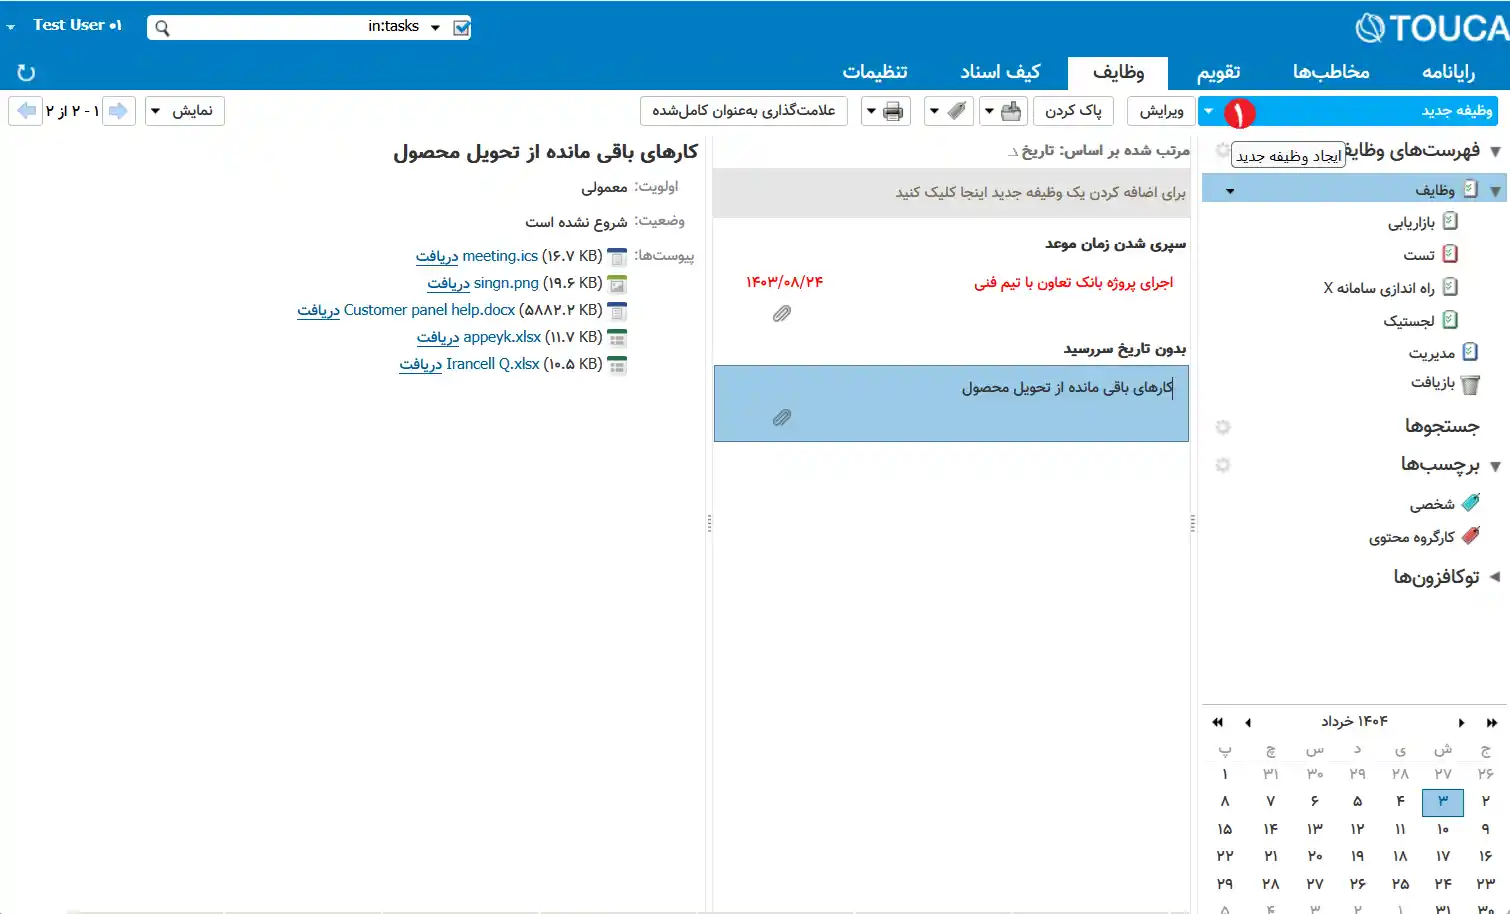The height and width of the screenshot is (914, 1510).
Task: Open the تست task list
Action: coord(1430,255)
